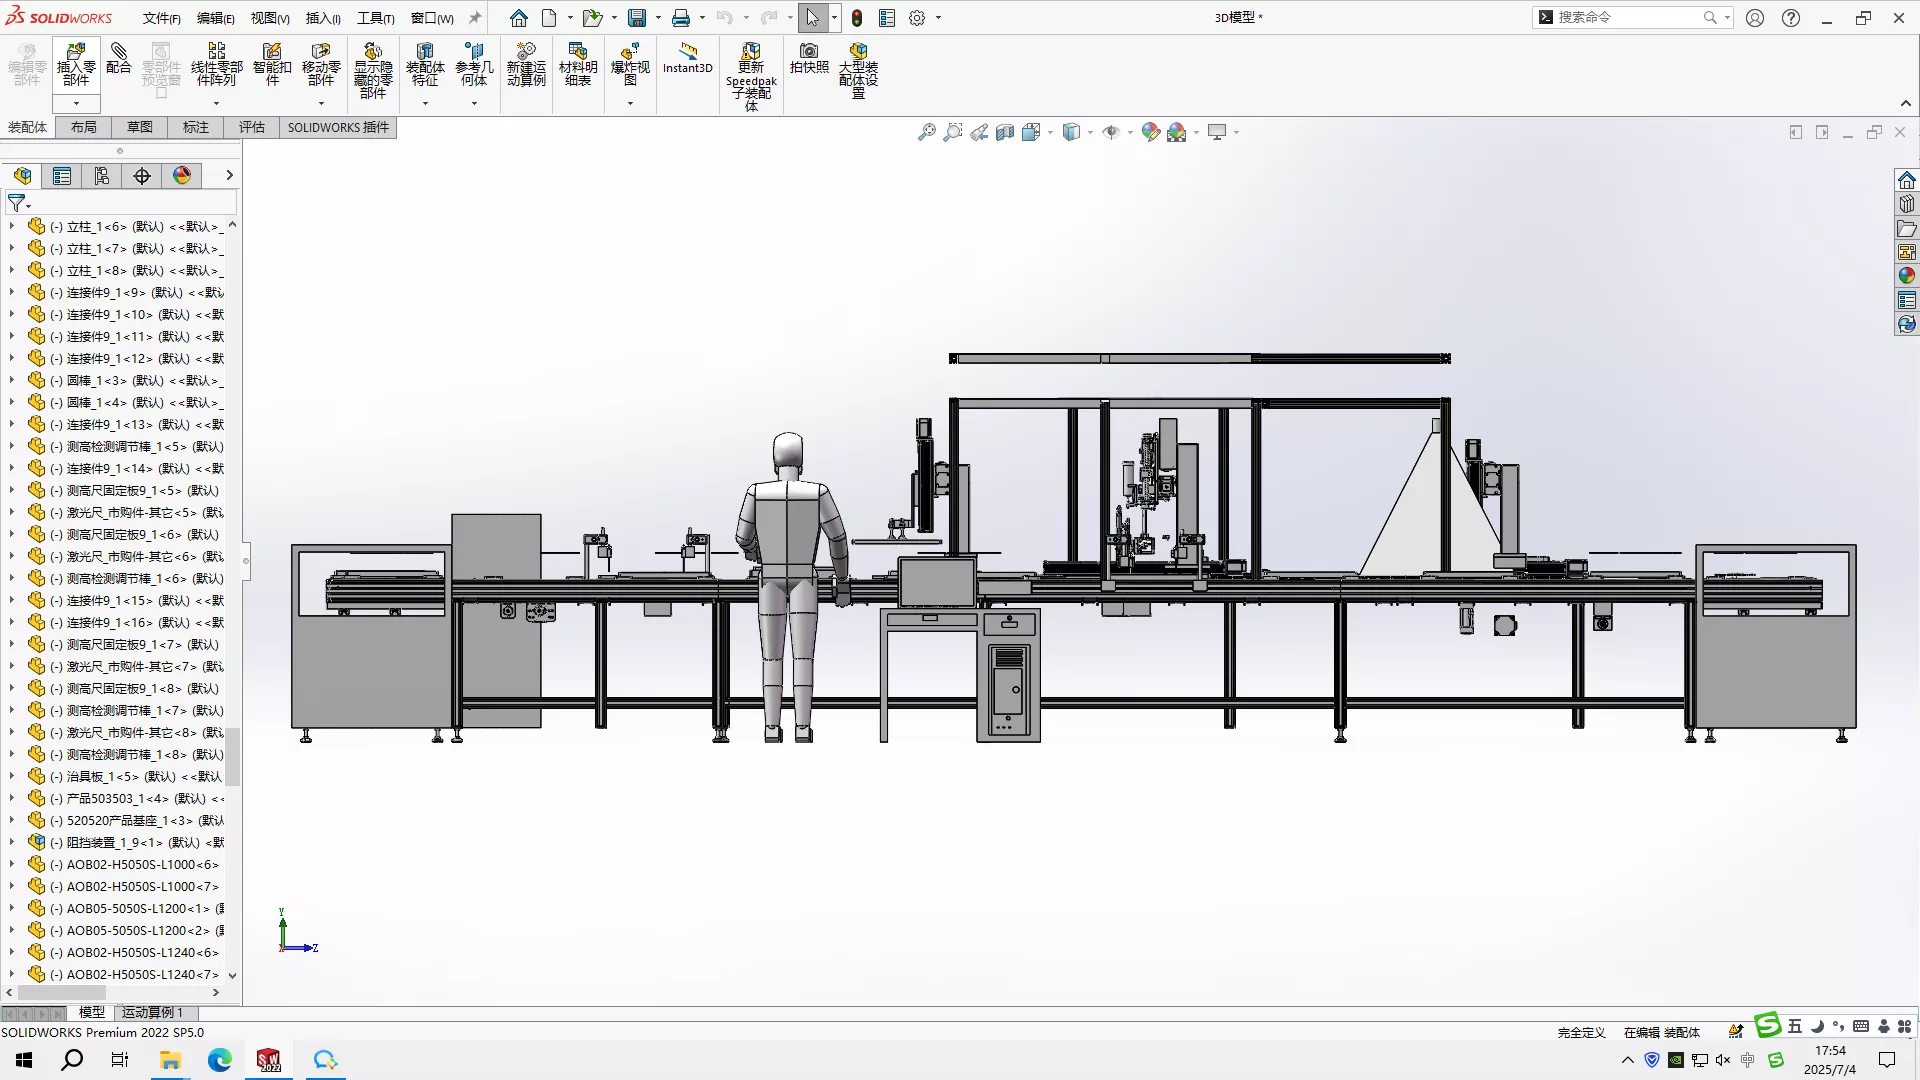Screen dimensions: 1920x1080
Task: Open the Options gear icon
Action: [x=917, y=18]
